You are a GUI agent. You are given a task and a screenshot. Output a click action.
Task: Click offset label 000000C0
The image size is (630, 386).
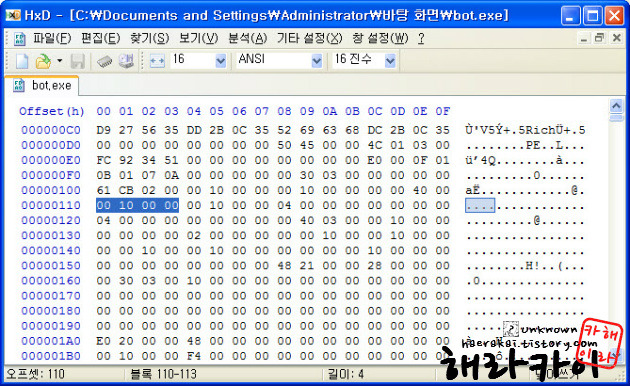[x=51, y=130]
